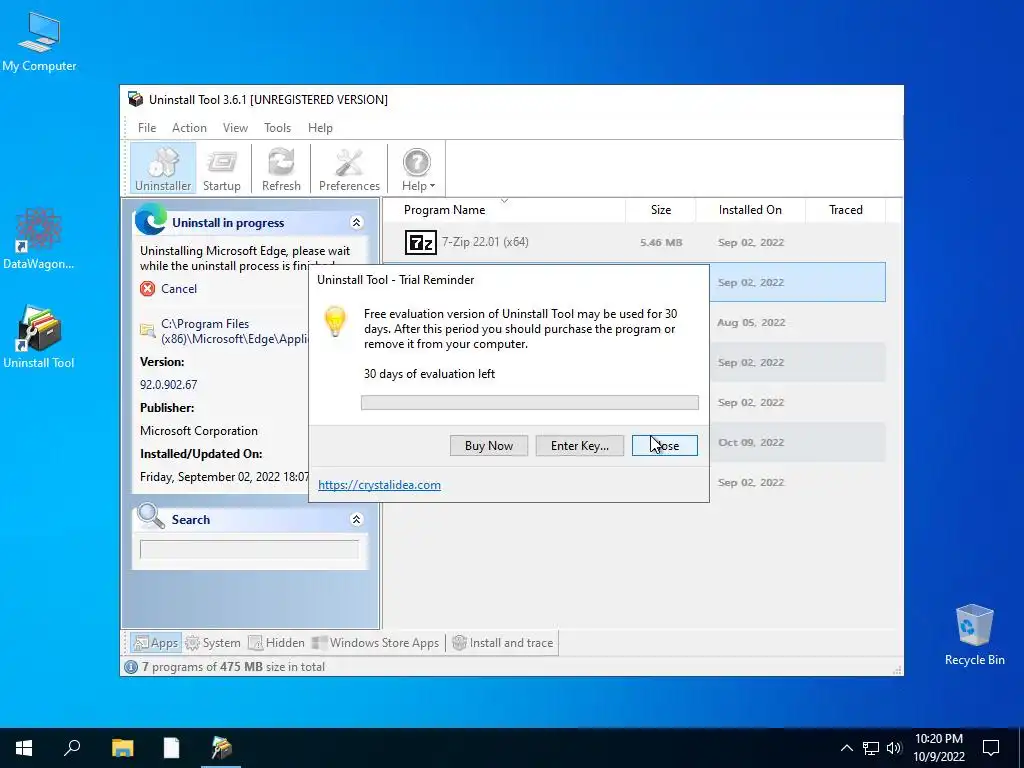Image resolution: width=1024 pixels, height=768 pixels.
Task: Open the DataWagon desktop shortcut
Action: coord(39,239)
